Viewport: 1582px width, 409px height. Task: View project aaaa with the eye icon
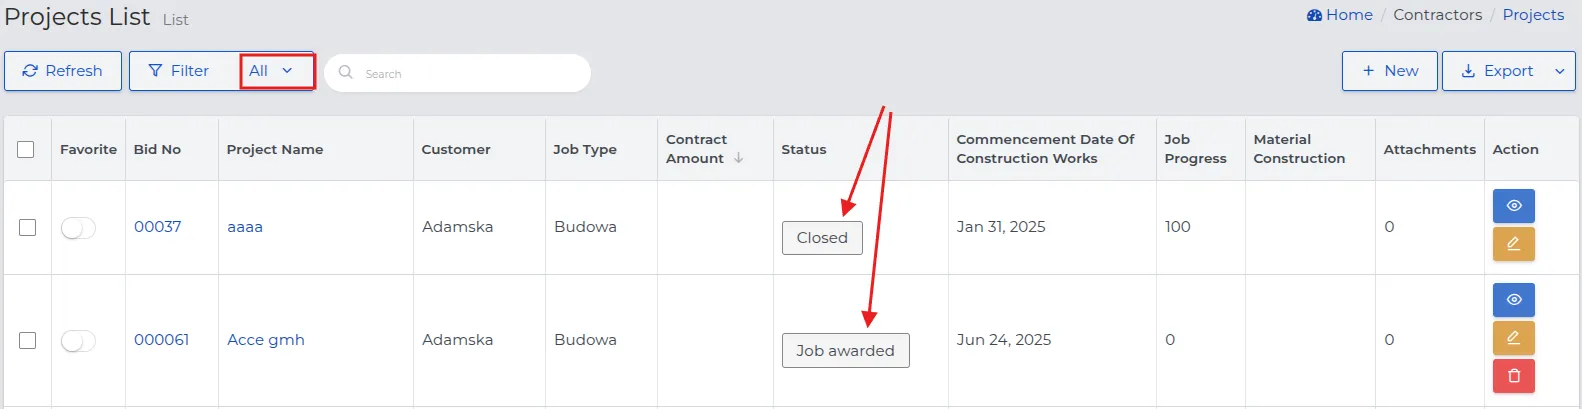[1513, 206]
